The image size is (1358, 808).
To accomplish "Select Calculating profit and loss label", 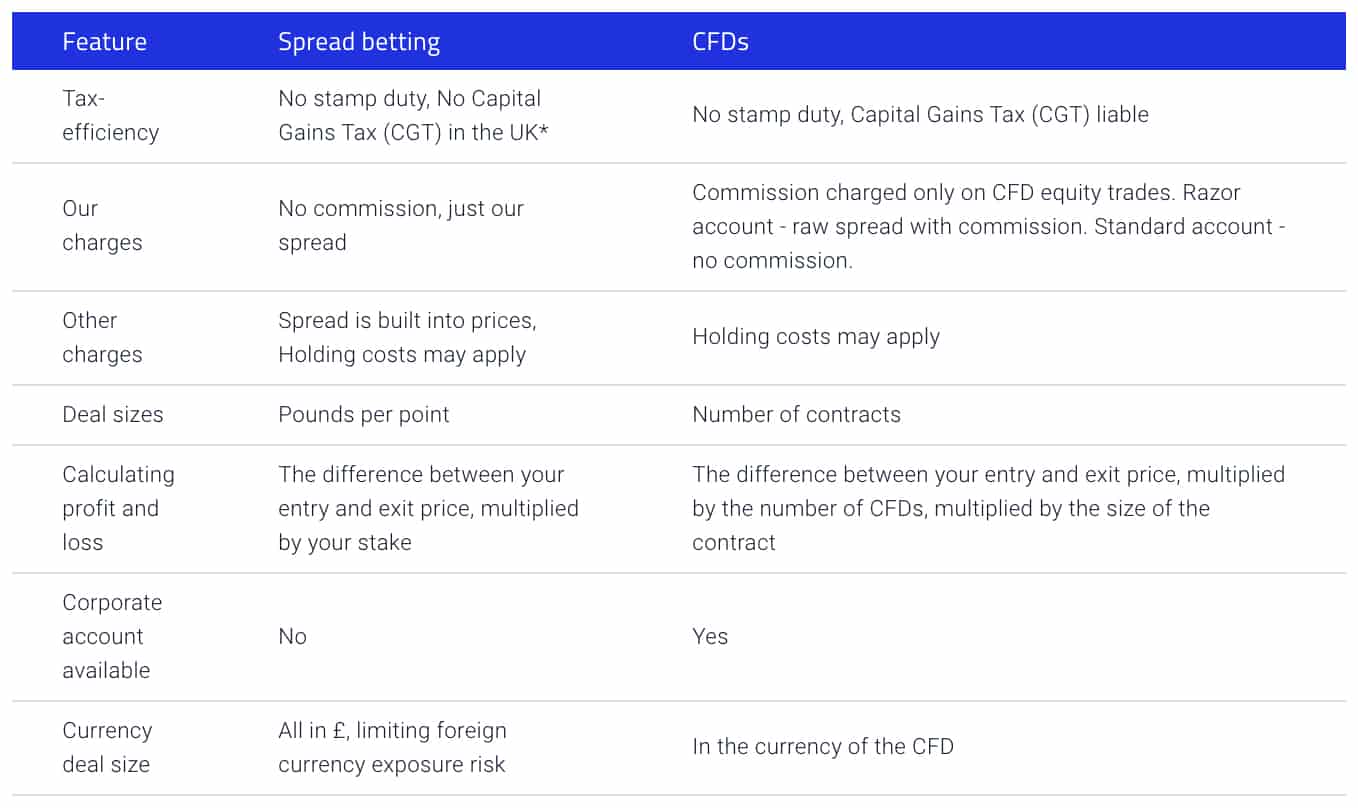I will (118, 508).
